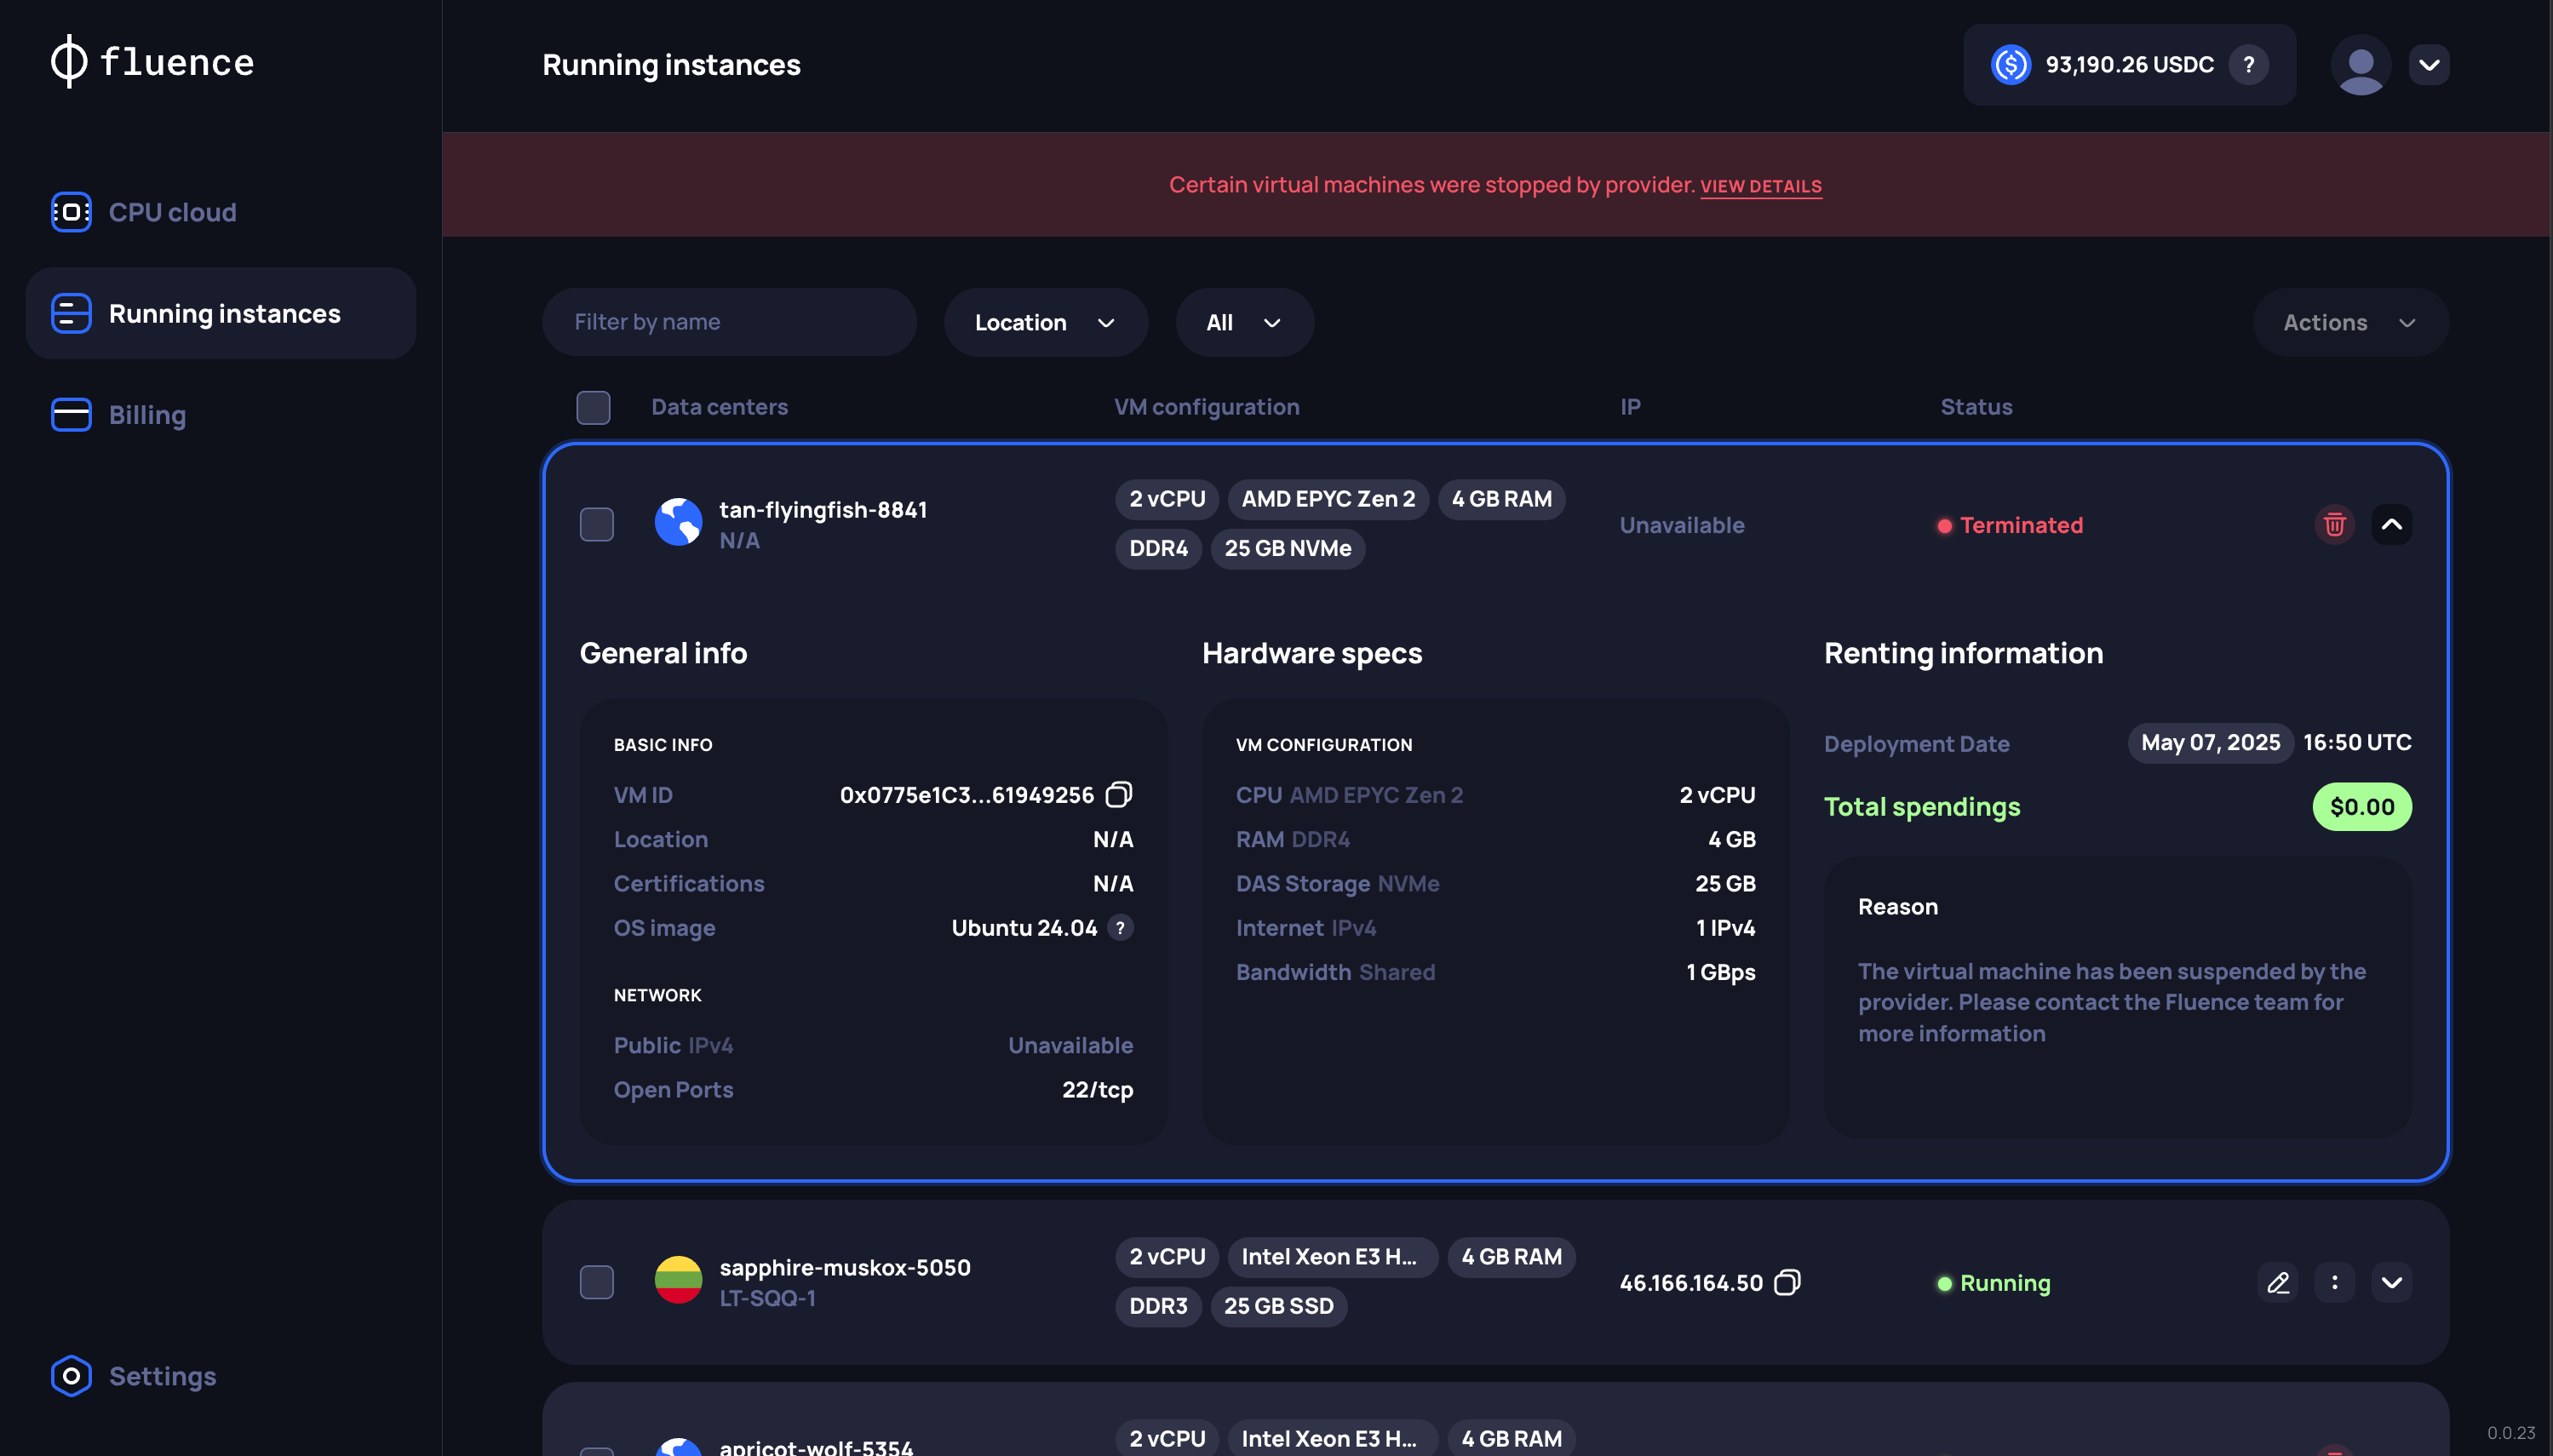Open the Location filter dropdown
The height and width of the screenshot is (1456, 2553).
point(1045,322)
